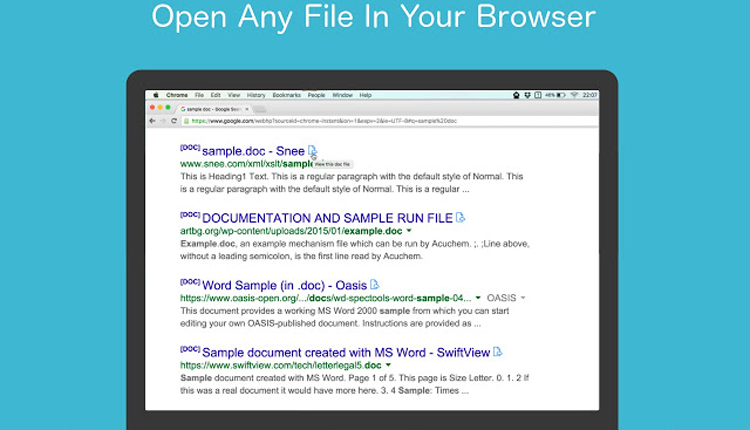Click the [DOC] tag before 'sample.doc - Snee'
Image resolution: width=750 pixels, height=430 pixels.
coord(190,147)
